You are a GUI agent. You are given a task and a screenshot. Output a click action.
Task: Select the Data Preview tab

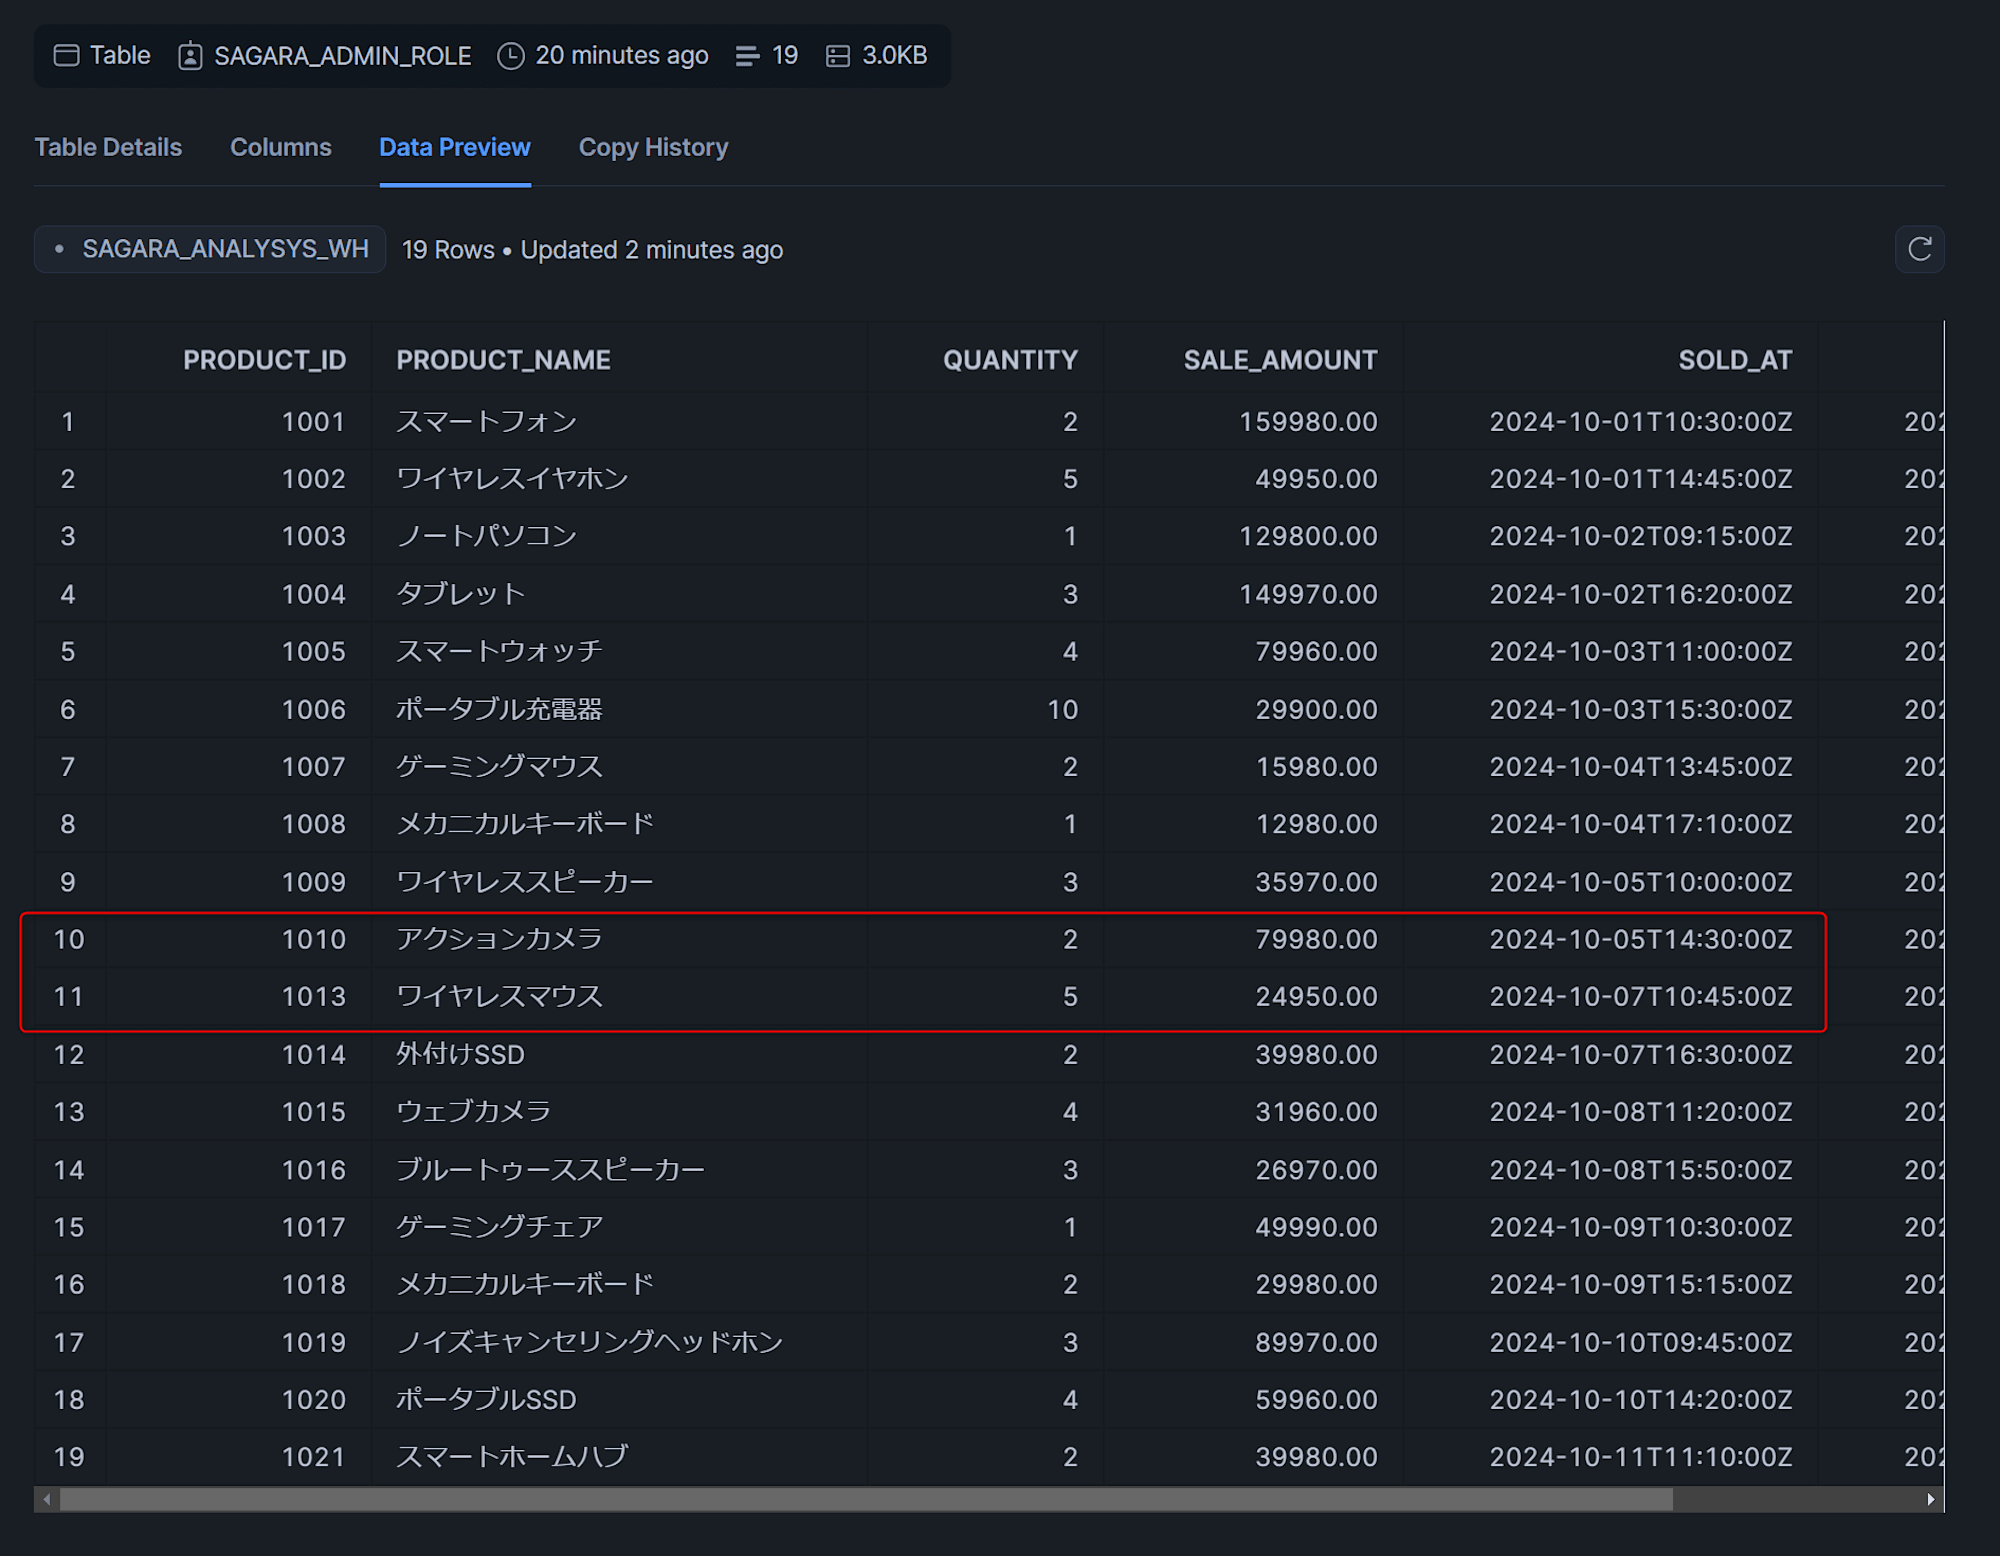(455, 147)
